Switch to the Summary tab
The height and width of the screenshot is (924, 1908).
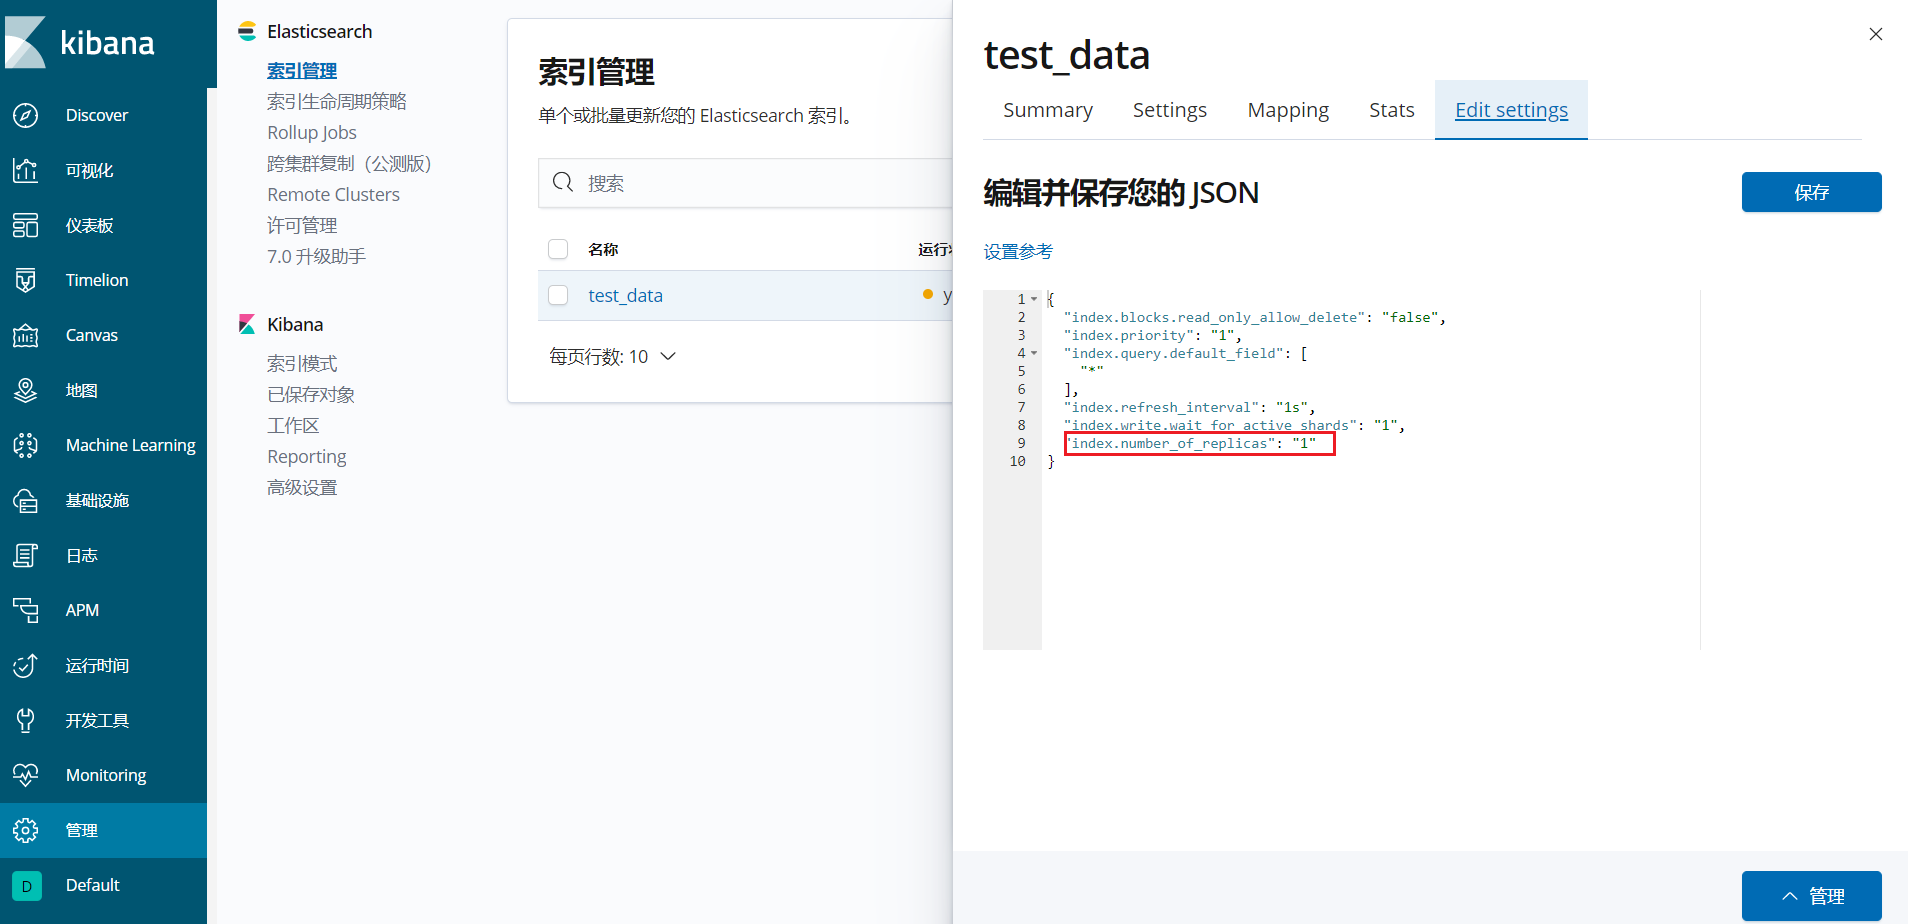pyautogui.click(x=1048, y=110)
